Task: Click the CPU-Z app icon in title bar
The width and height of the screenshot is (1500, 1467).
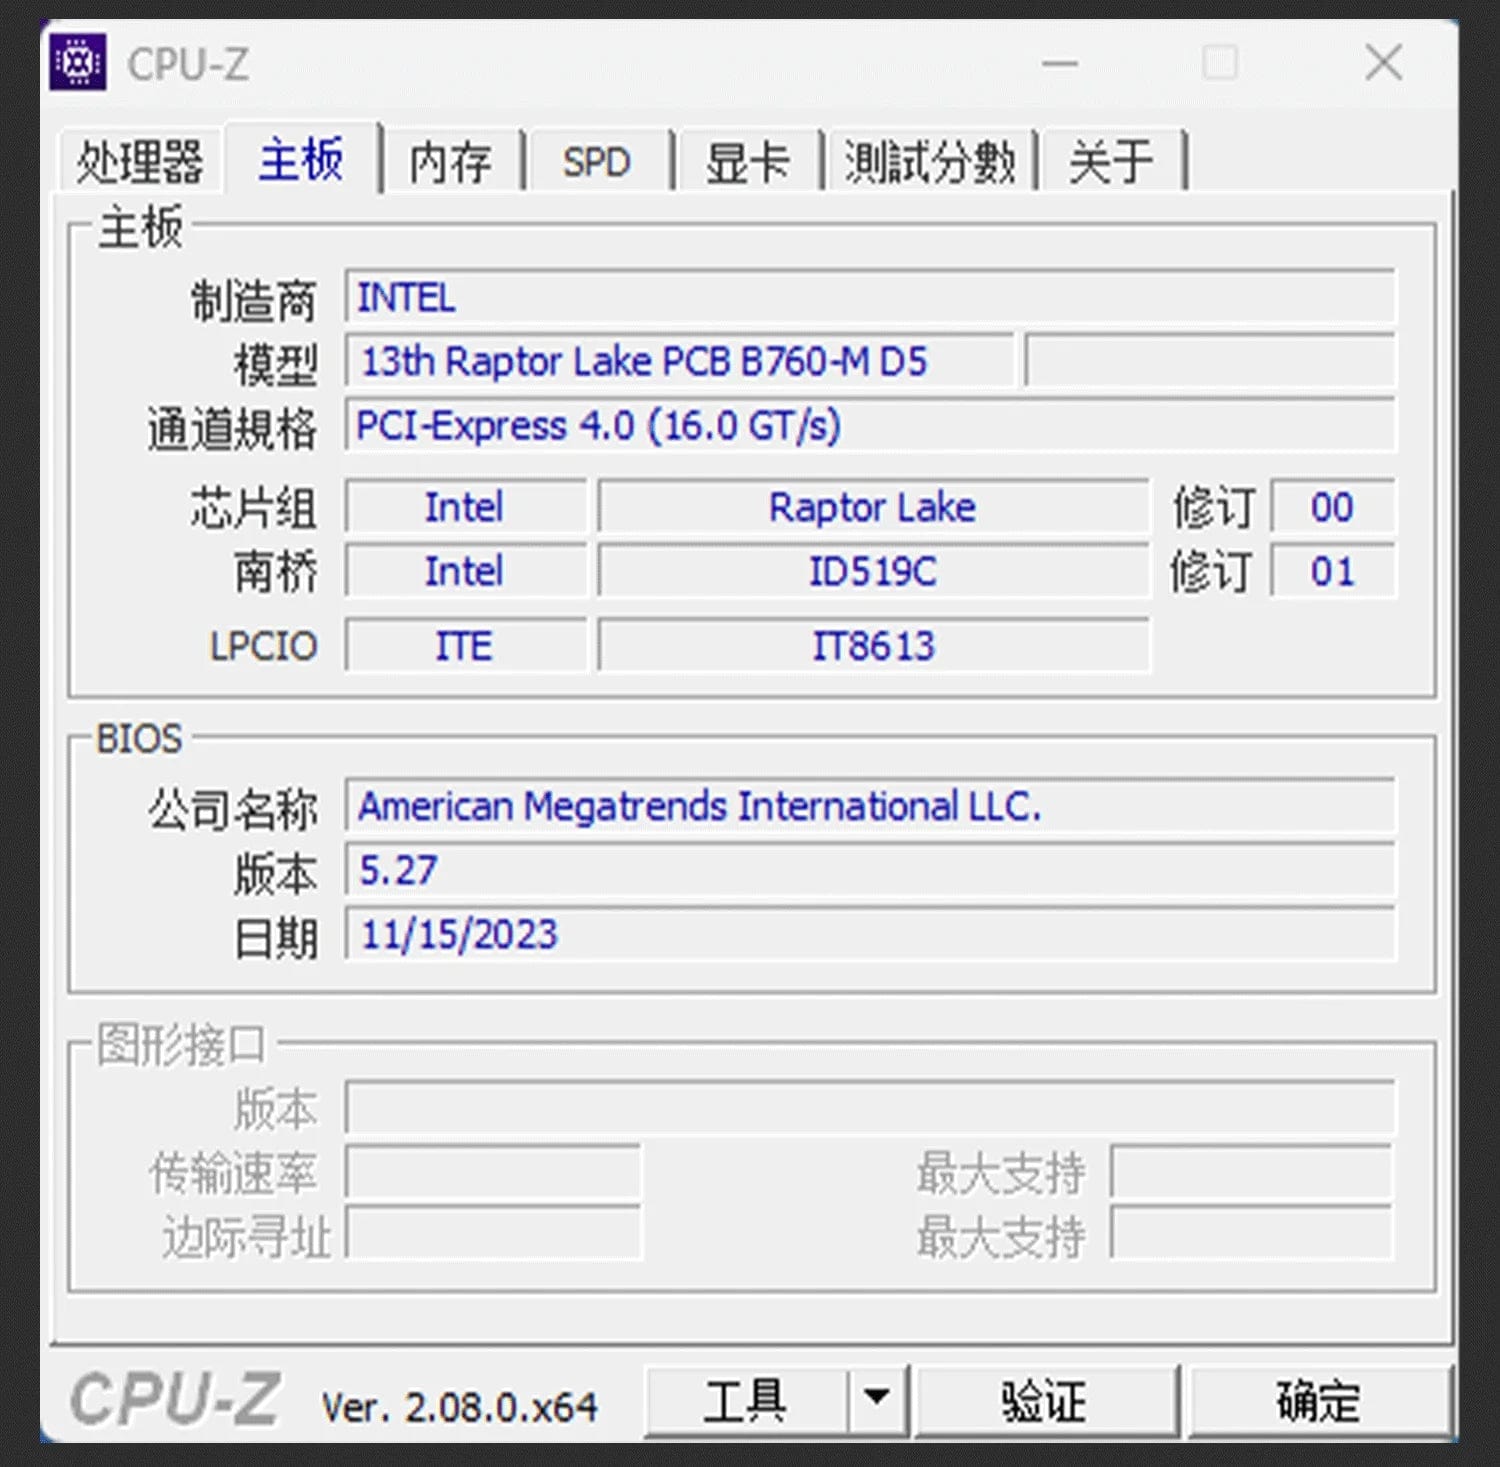Action: click(x=78, y=63)
